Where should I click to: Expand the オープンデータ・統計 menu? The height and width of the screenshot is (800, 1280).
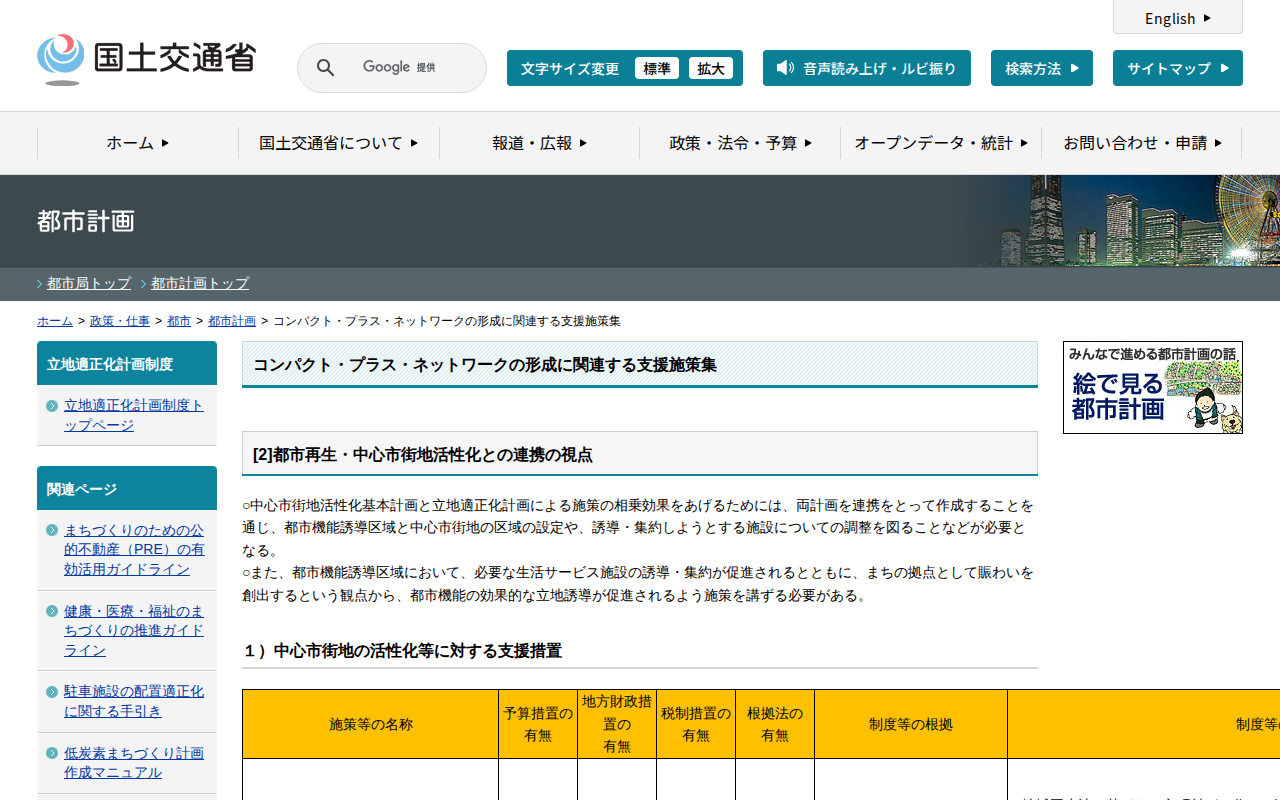tap(940, 143)
